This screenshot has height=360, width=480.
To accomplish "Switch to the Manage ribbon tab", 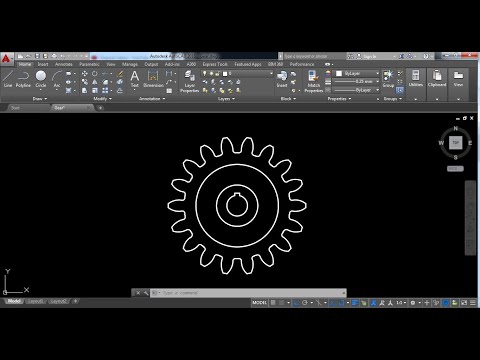I will pyautogui.click(x=130, y=64).
